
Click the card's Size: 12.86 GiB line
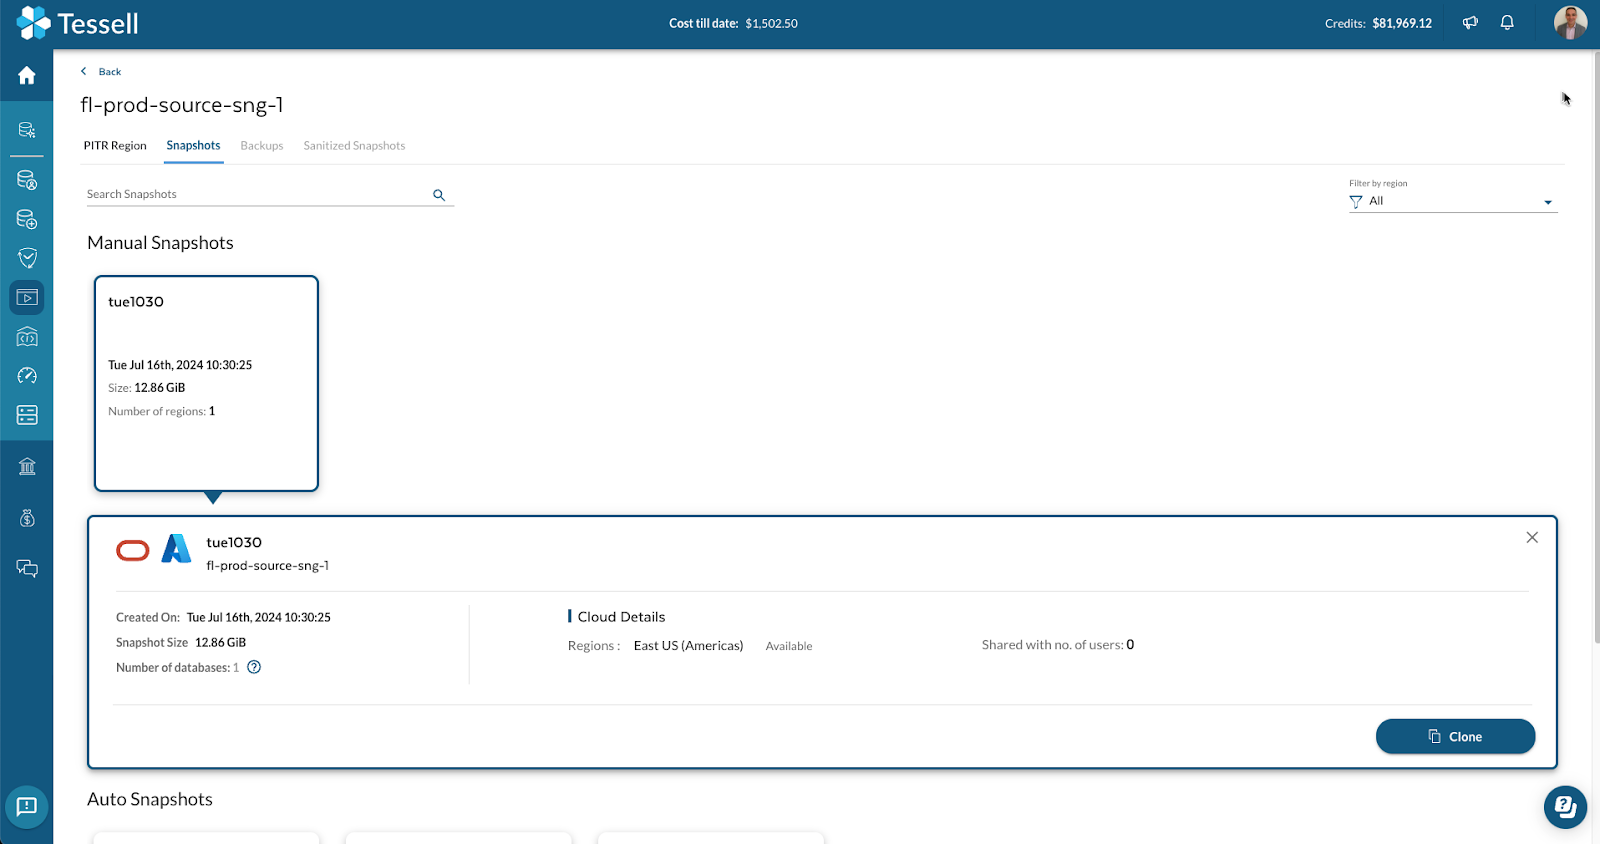pyautogui.click(x=146, y=388)
